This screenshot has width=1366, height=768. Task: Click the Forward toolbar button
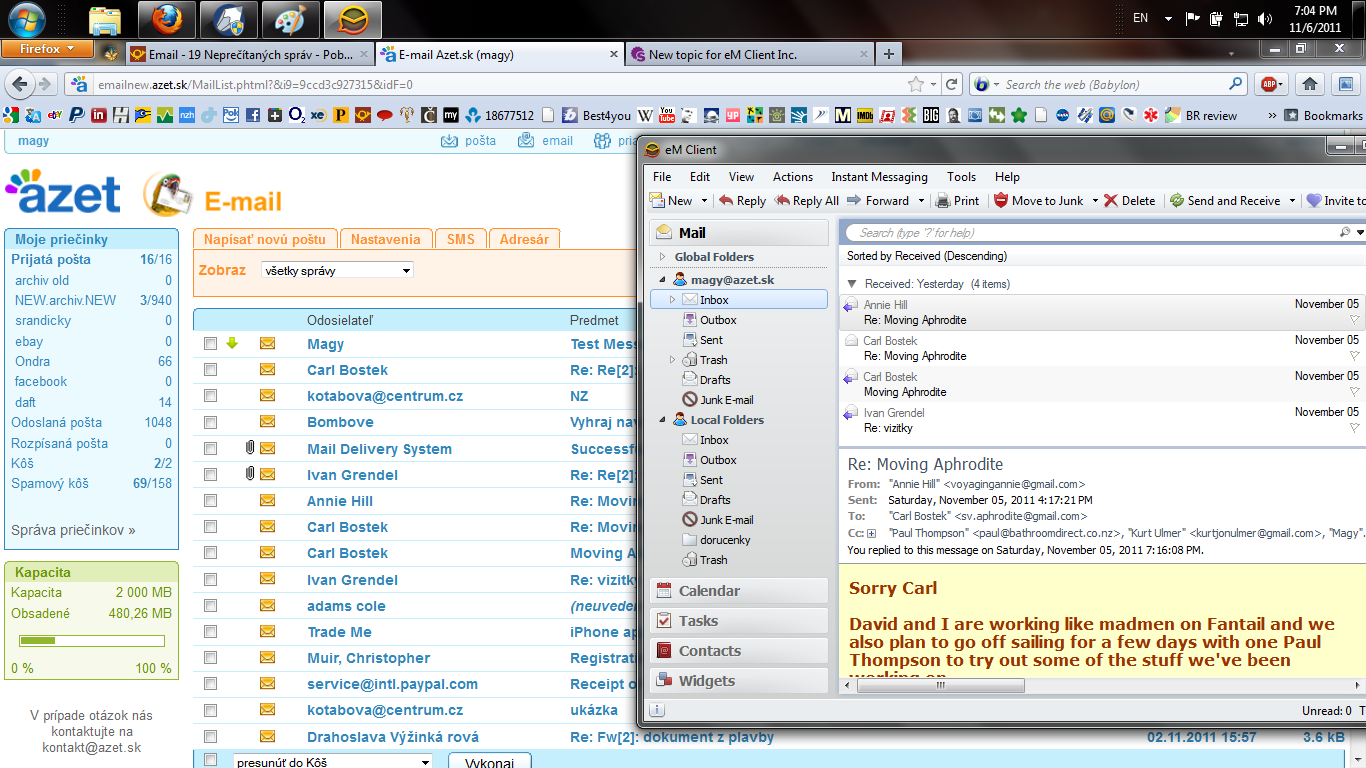[x=878, y=200]
